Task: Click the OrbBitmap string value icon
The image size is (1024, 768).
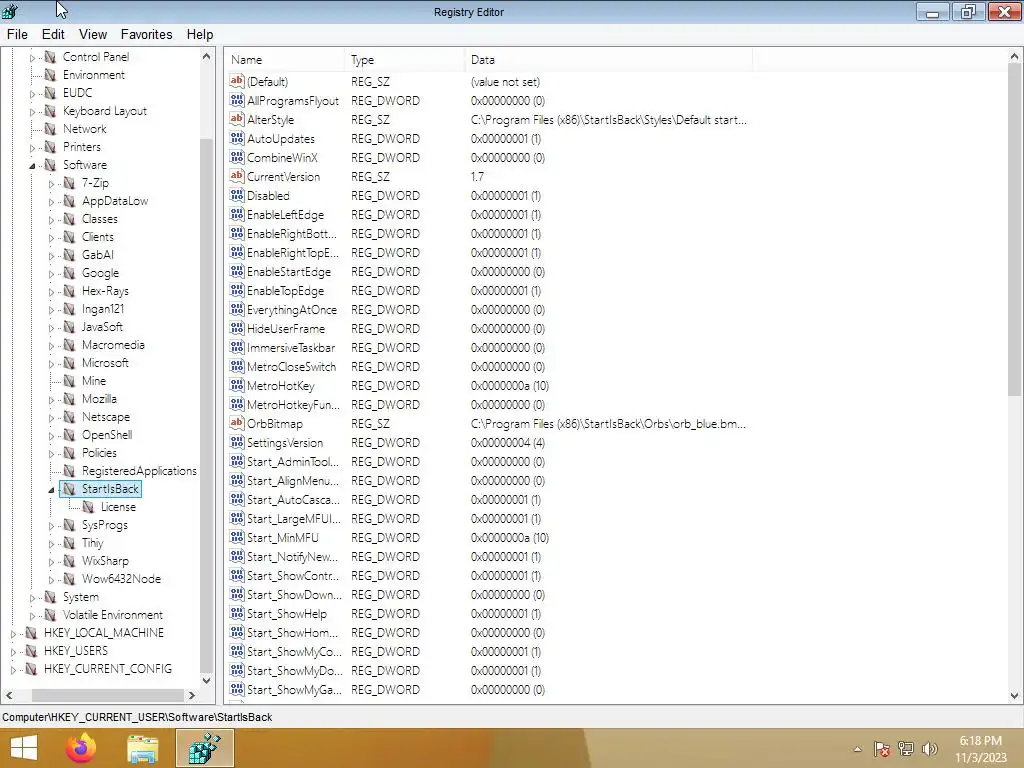Action: [236, 423]
